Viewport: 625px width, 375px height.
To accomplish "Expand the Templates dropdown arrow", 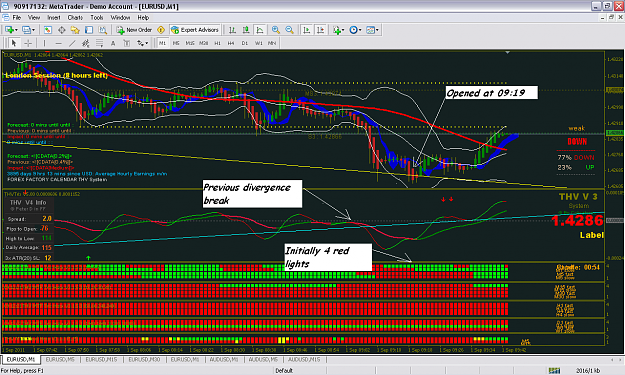I will [377, 30].
